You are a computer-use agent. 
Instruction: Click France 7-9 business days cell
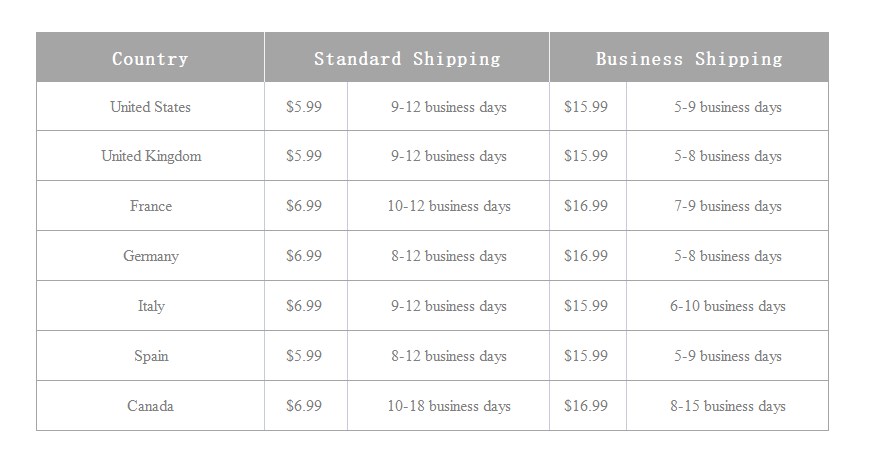pyautogui.click(x=728, y=206)
